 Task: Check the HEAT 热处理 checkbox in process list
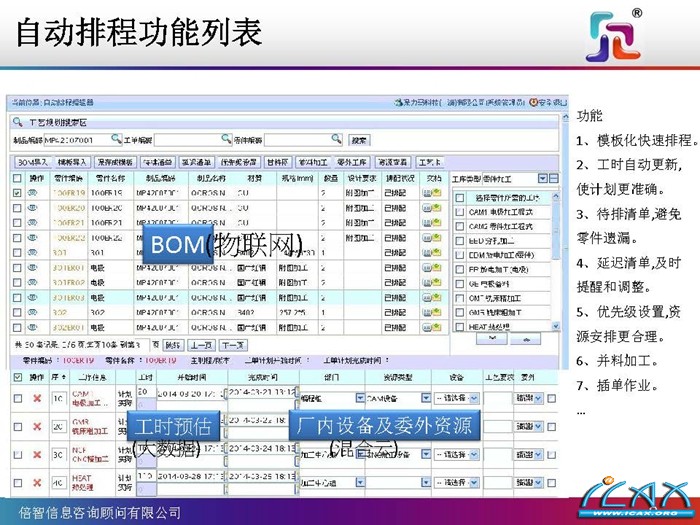(x=460, y=327)
